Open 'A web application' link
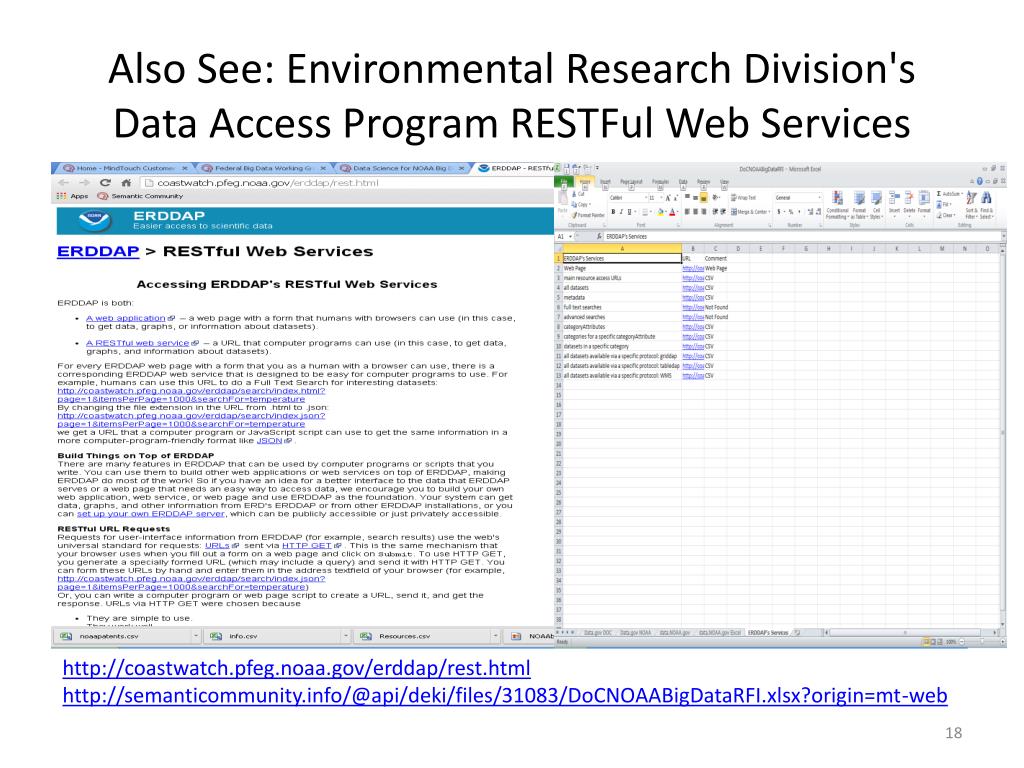1024x768 pixels. click(x=125, y=318)
